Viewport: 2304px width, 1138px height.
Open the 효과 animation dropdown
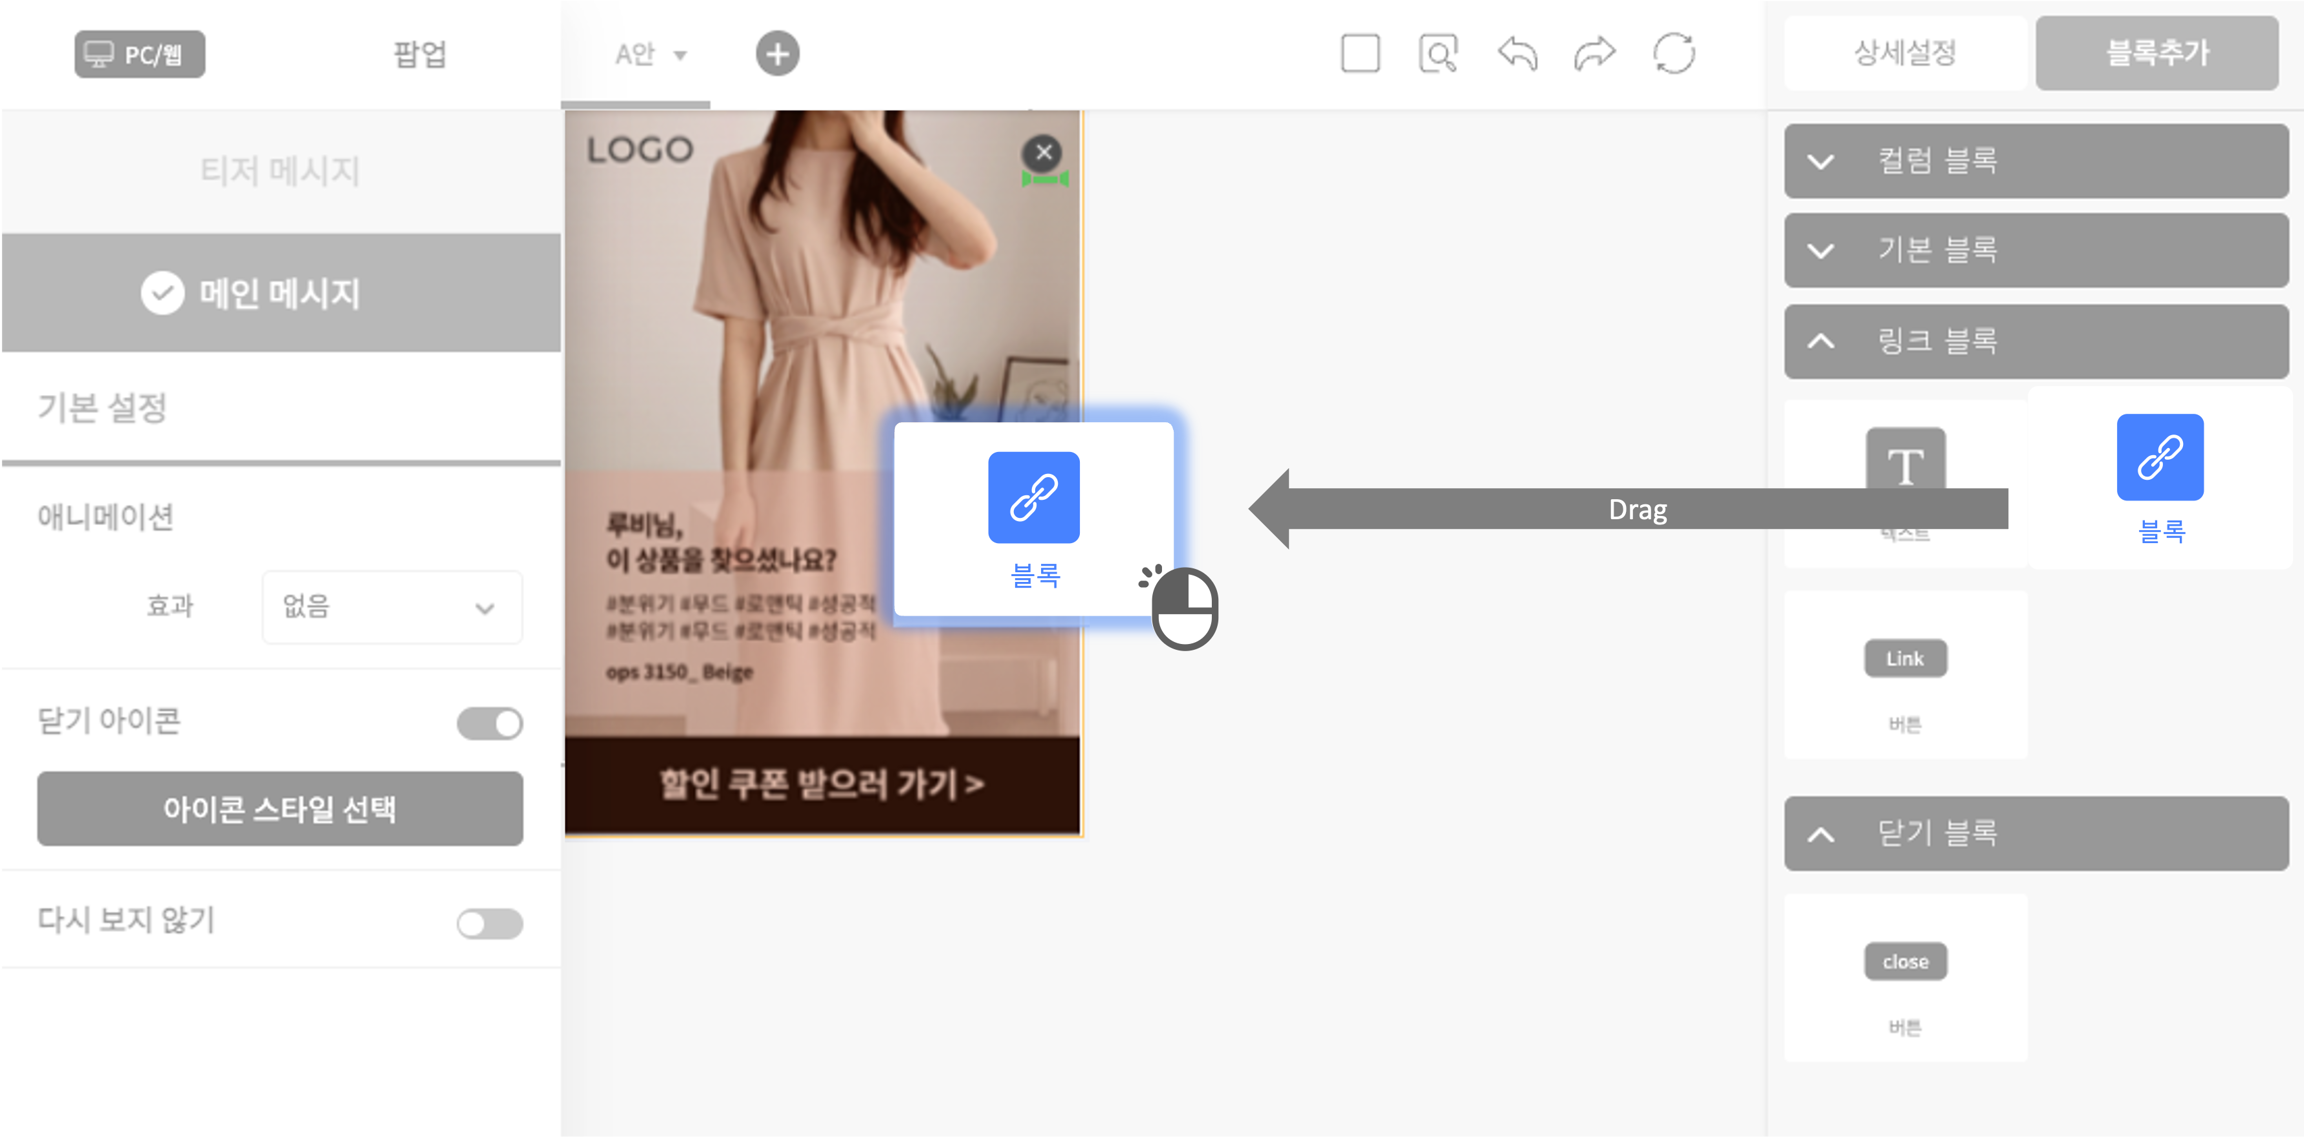(391, 607)
